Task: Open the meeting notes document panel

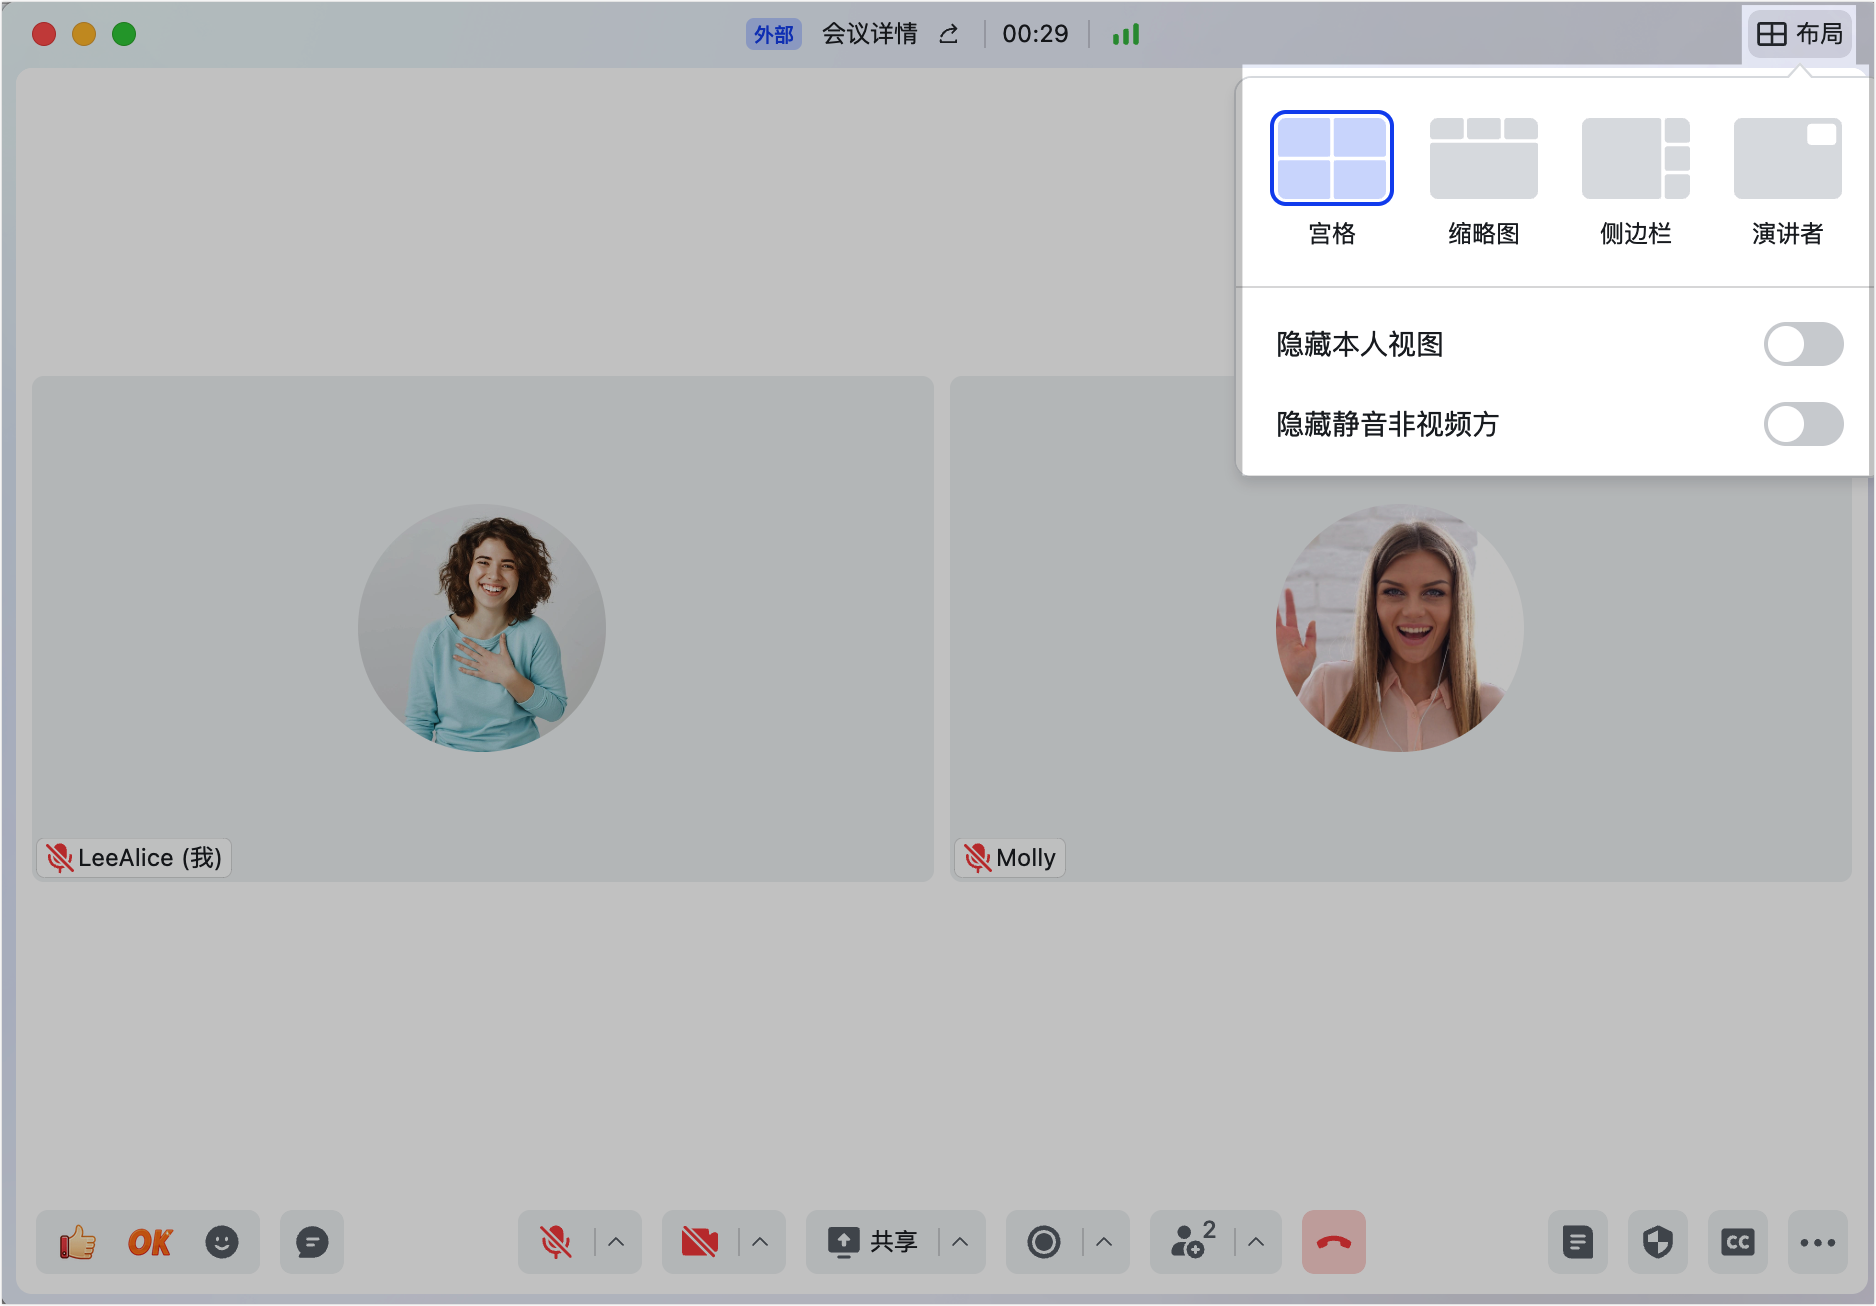Action: 1578,1242
